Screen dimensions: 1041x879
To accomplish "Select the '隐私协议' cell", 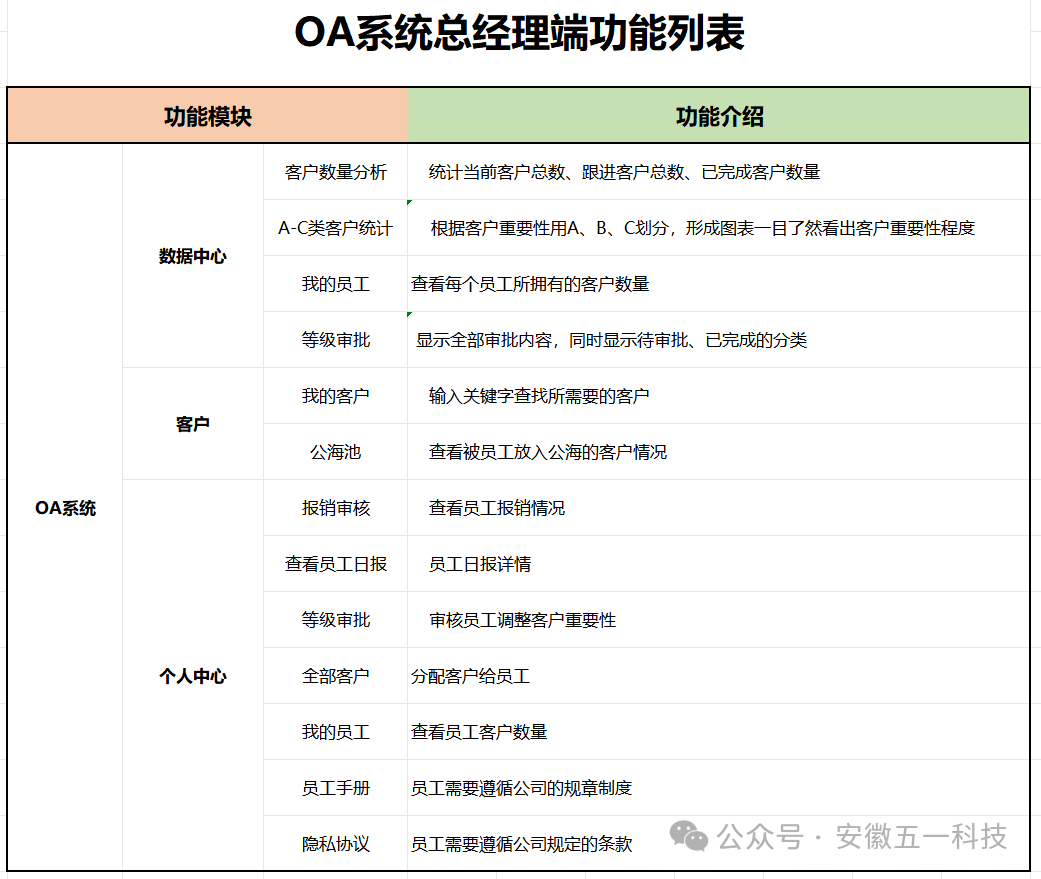I will (x=336, y=844).
